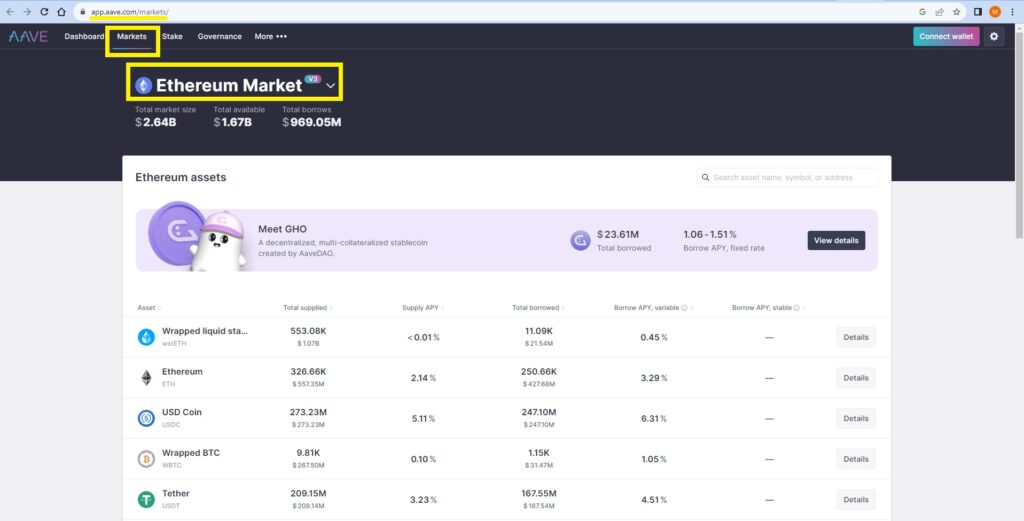The height and width of the screenshot is (521, 1024).
Task: Click the GHO token icon near Total borrowed
Action: (x=580, y=240)
